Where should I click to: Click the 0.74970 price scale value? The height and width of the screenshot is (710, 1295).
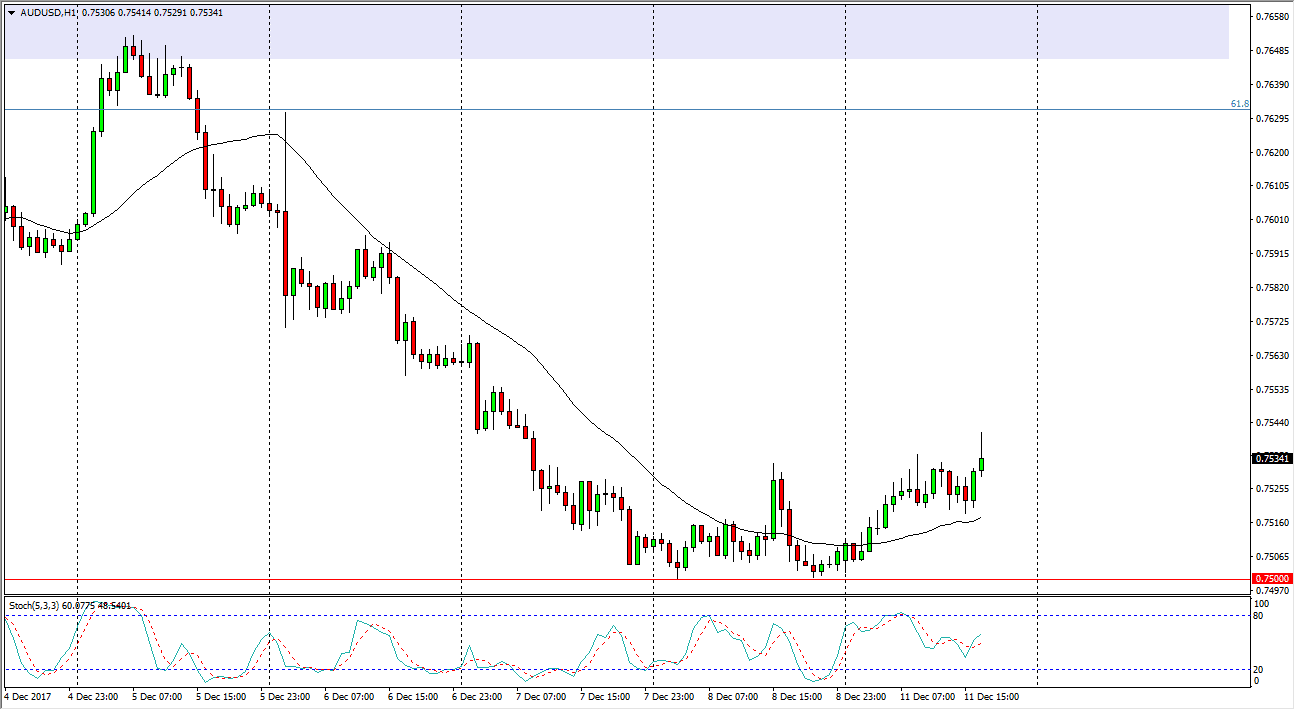tap(1272, 591)
